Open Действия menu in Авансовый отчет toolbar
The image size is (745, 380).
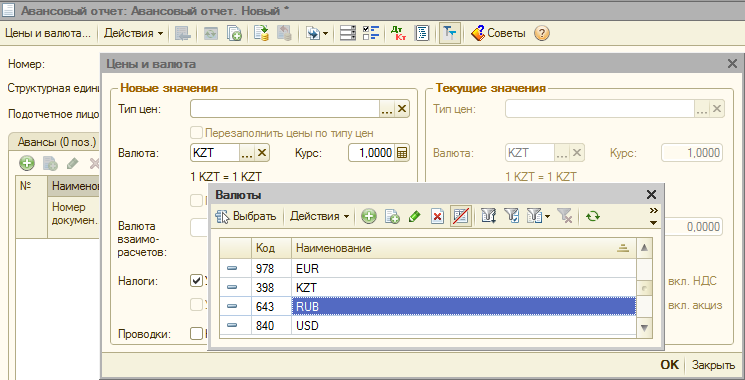[x=133, y=33]
